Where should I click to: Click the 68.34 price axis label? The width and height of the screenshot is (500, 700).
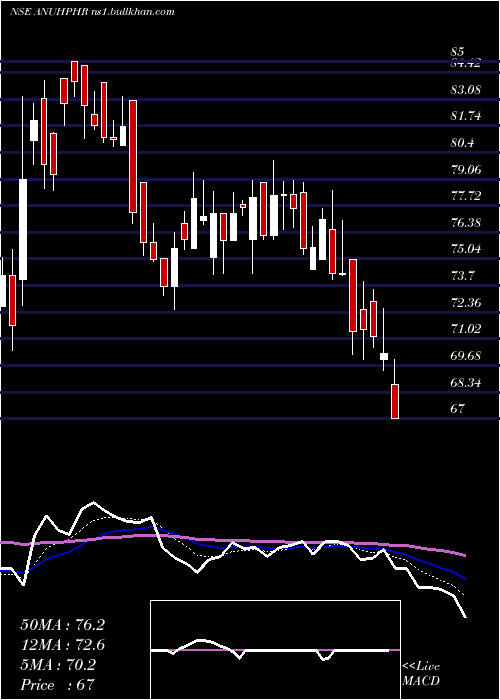[466, 382]
